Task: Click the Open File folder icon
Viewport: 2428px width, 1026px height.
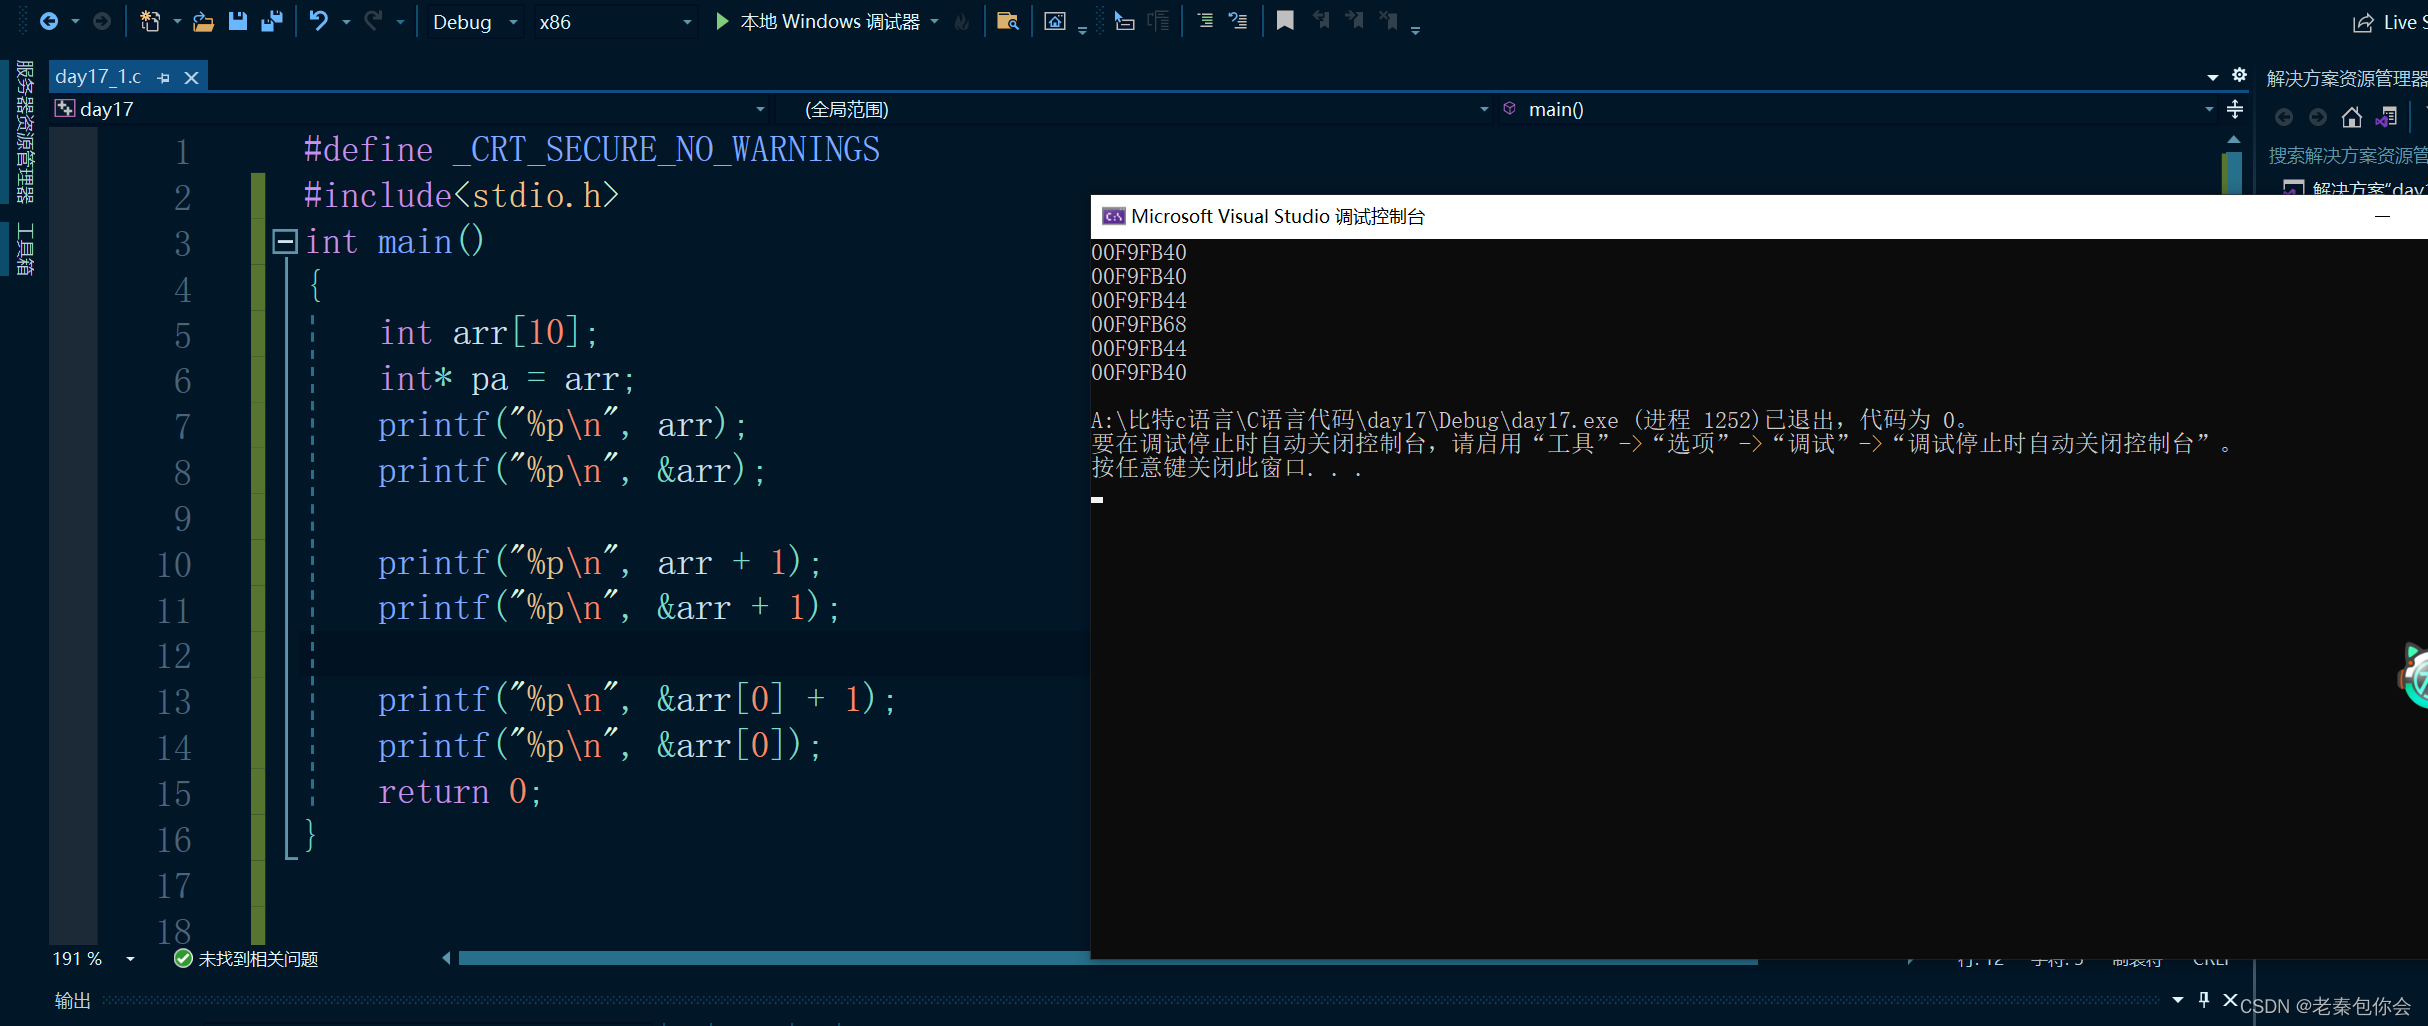Action: point(203,21)
